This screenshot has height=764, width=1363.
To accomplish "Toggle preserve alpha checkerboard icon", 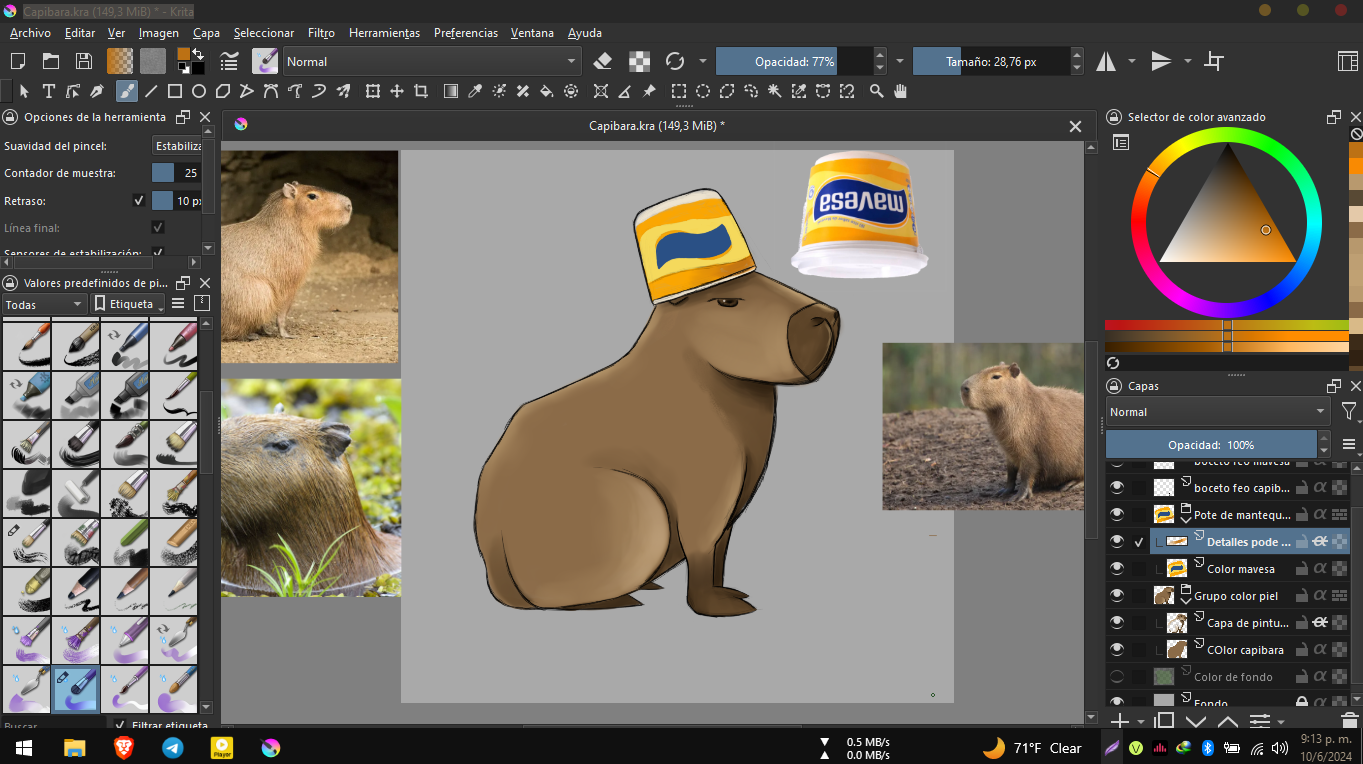I will 639,61.
